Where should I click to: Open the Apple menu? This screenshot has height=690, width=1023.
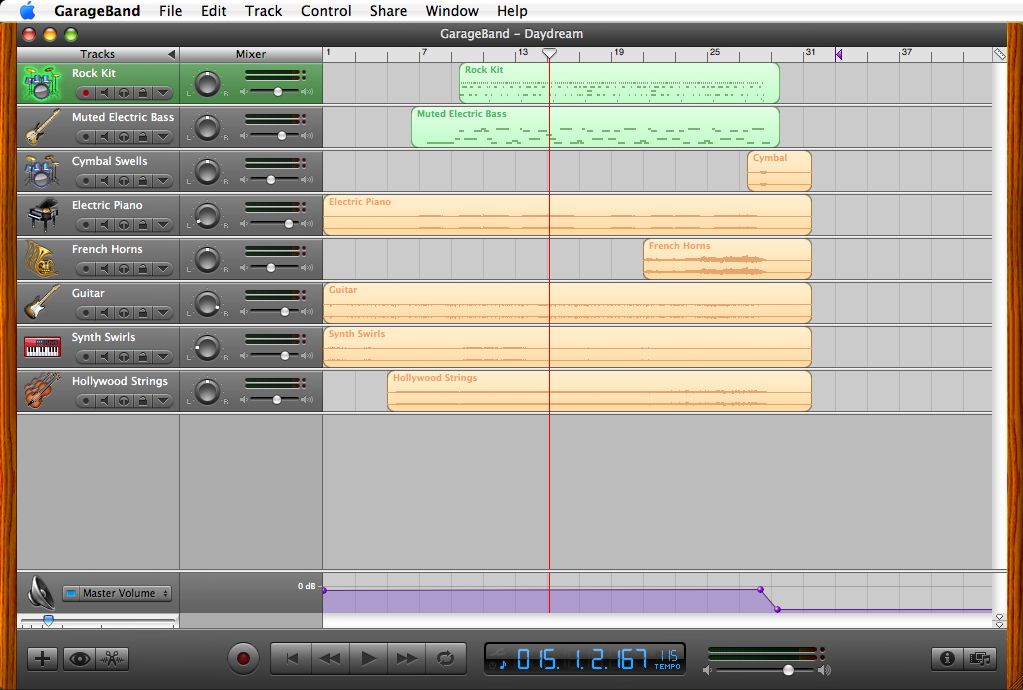click(27, 10)
